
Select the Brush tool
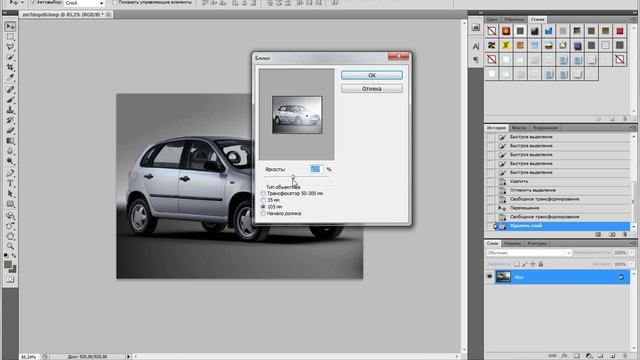pyautogui.click(x=10, y=100)
